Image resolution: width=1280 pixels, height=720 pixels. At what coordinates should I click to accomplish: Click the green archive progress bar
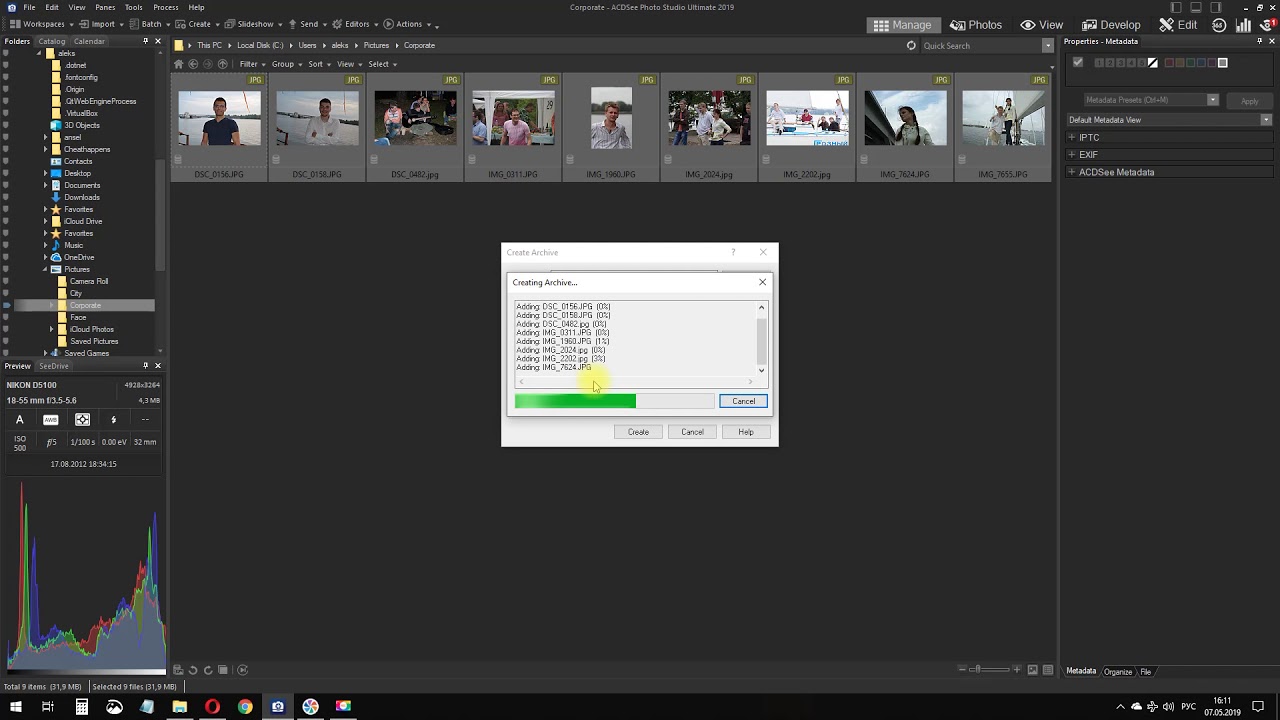[614, 401]
